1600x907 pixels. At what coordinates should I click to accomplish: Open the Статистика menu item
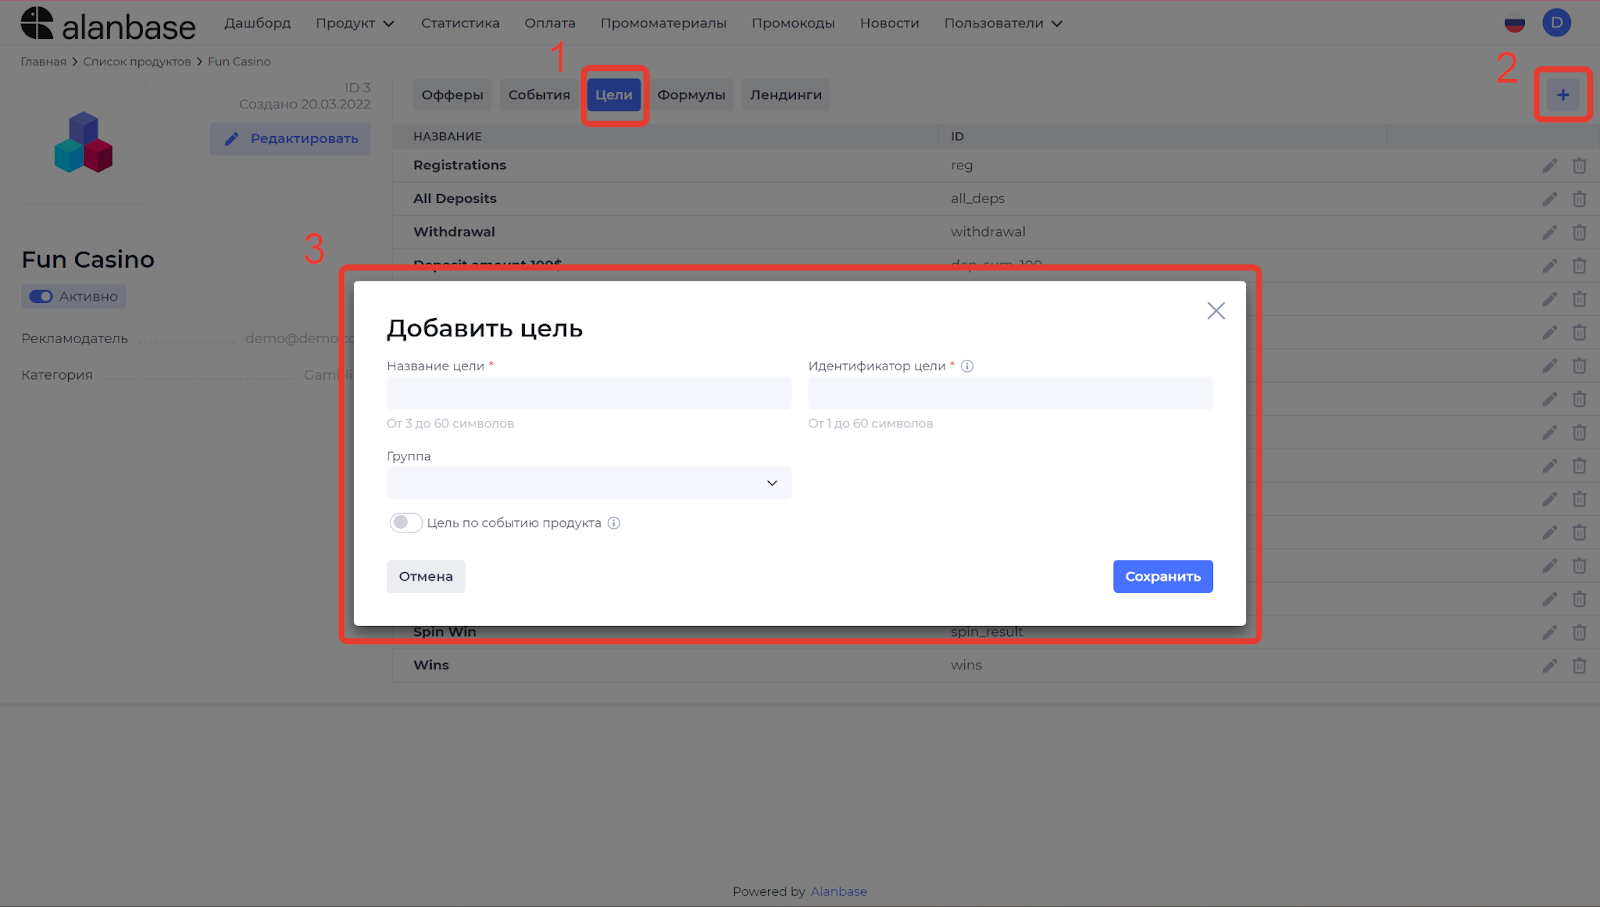(x=460, y=22)
